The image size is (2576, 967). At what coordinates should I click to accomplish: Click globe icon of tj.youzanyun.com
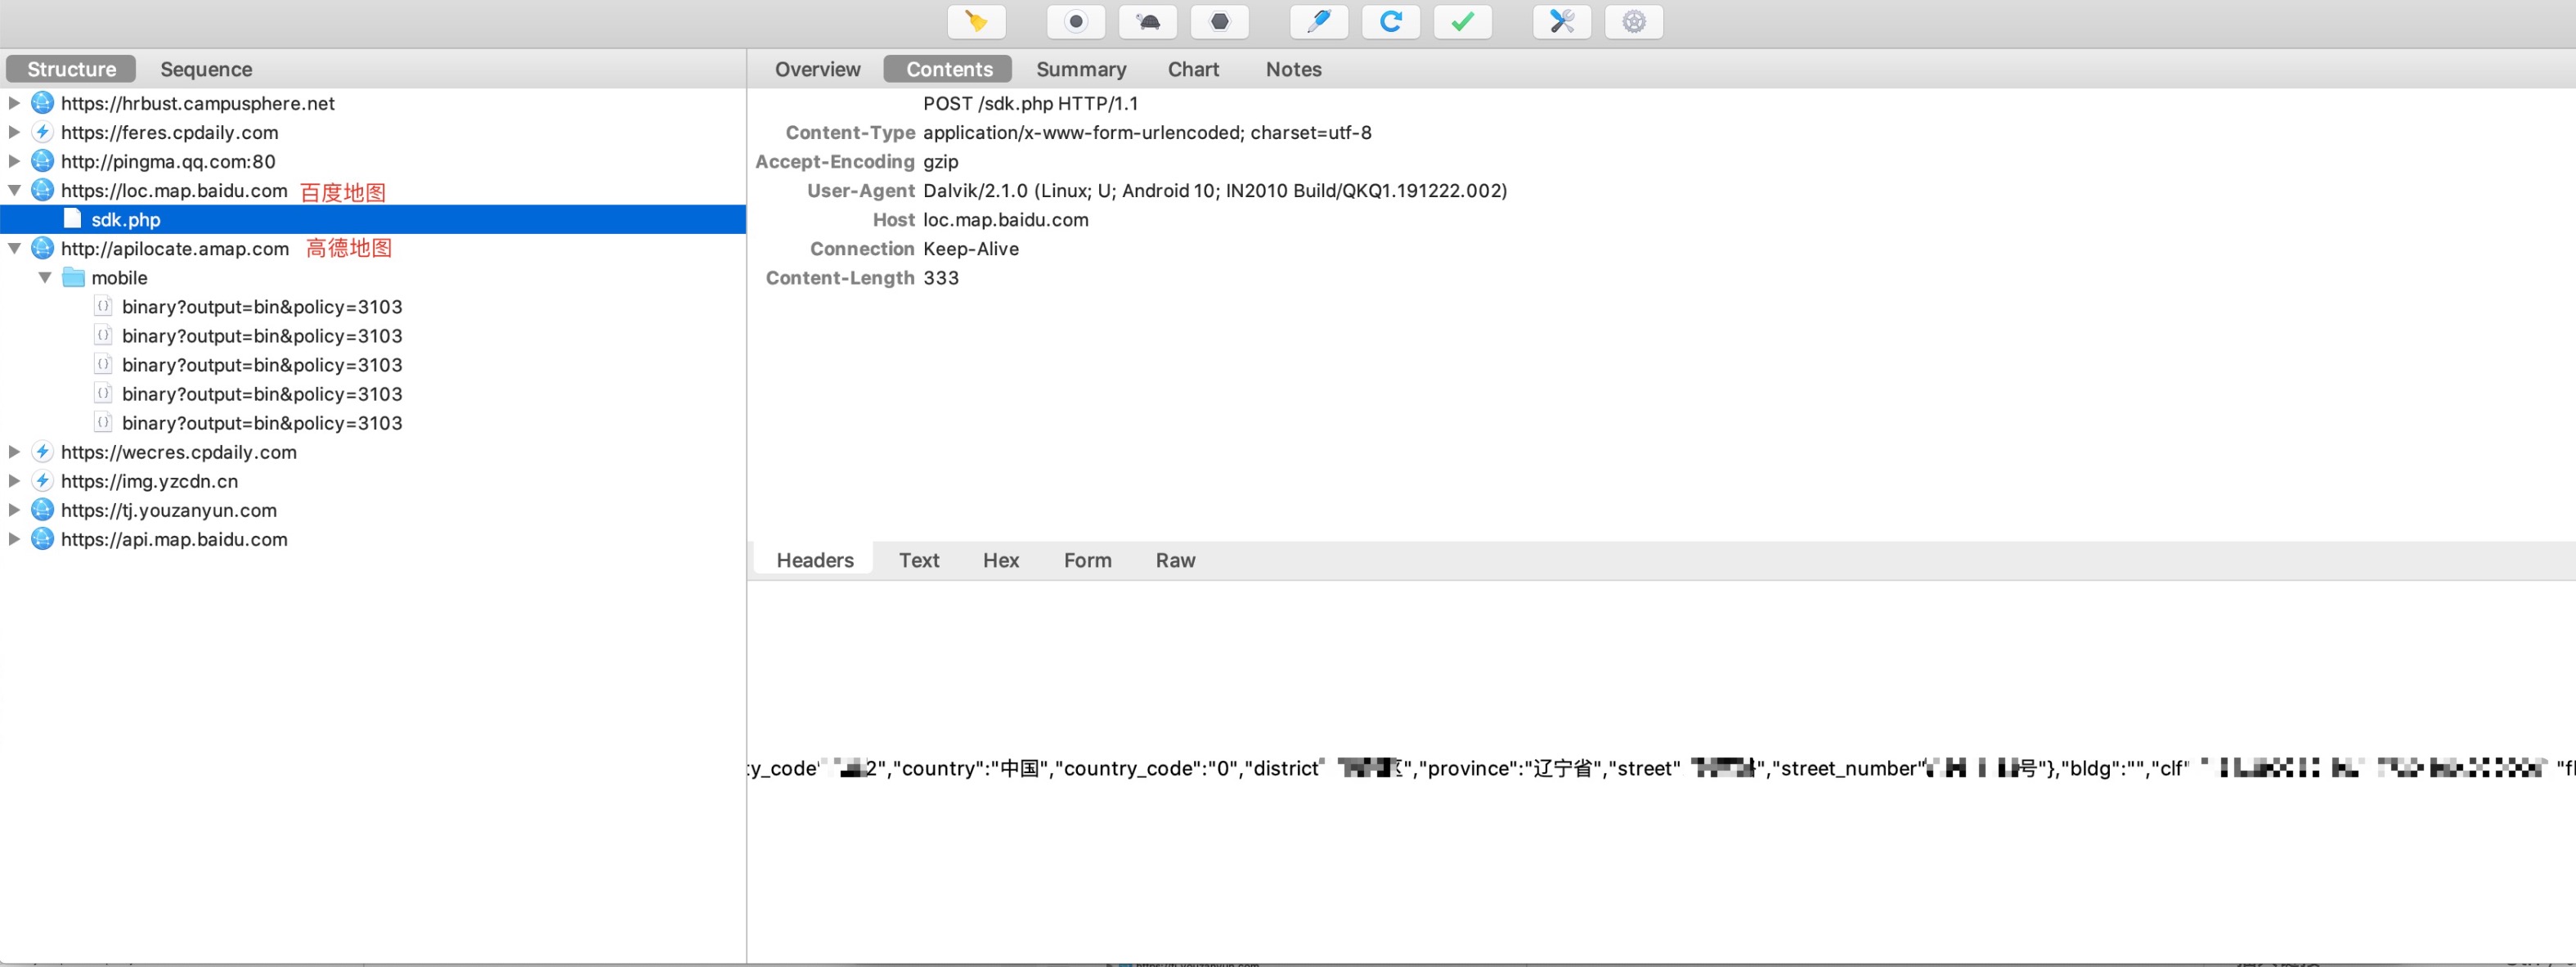[42, 510]
